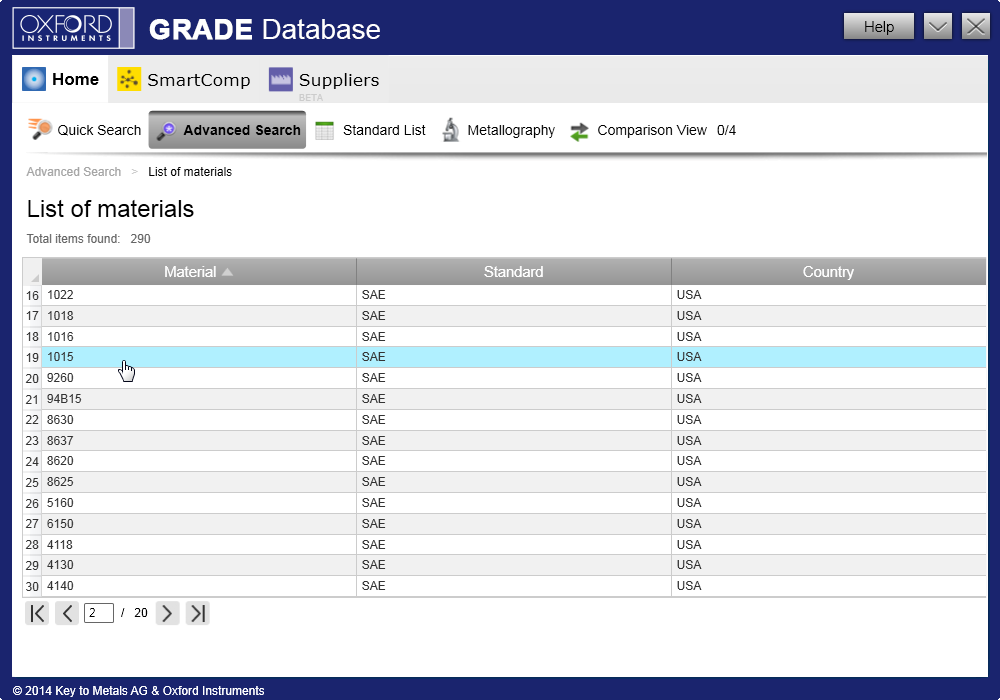Image resolution: width=1000 pixels, height=700 pixels.
Task: Click the table corner select-all cell
Action: click(x=33, y=272)
